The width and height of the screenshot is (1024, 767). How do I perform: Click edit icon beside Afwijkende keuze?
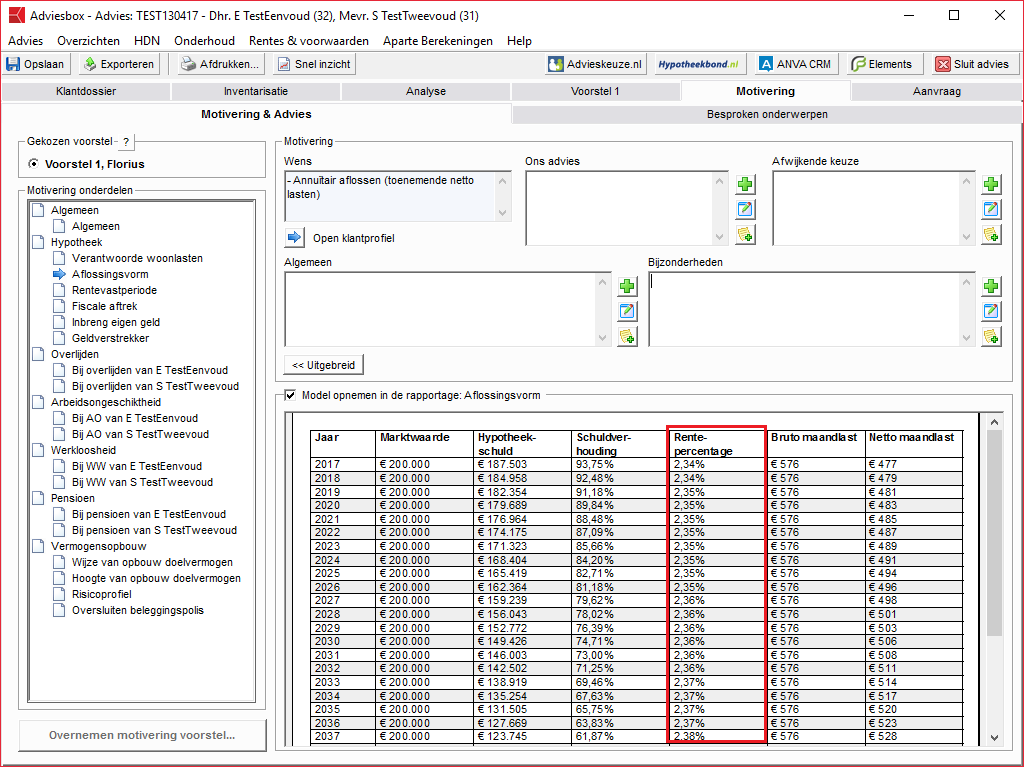[x=991, y=209]
